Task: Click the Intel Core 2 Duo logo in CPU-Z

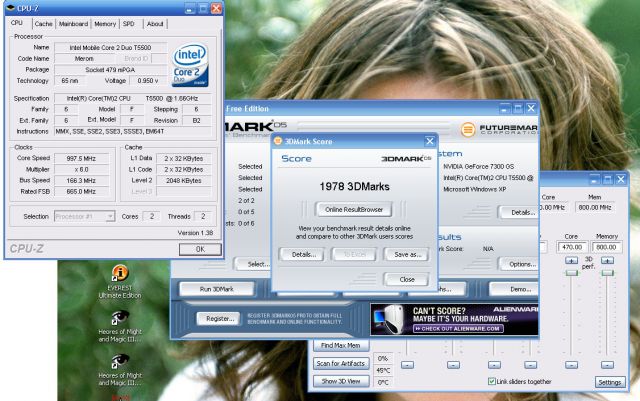Action: [x=190, y=65]
